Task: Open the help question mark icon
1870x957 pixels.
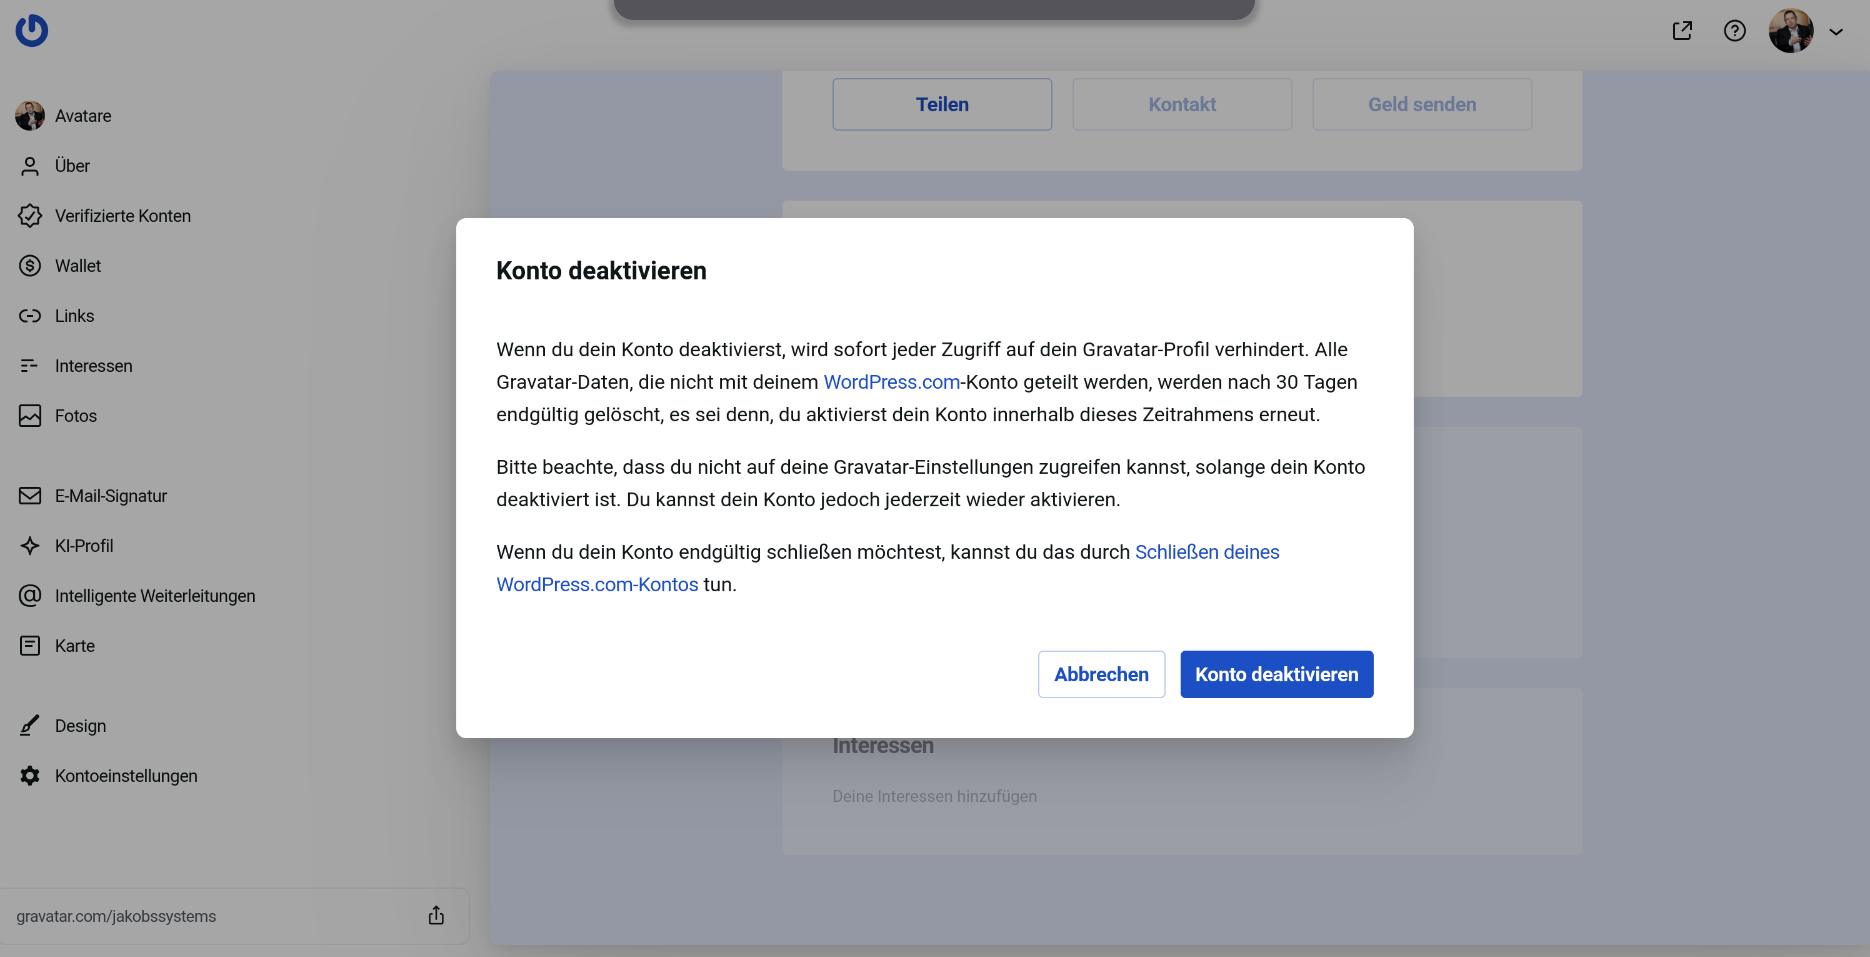Action: click(x=1735, y=31)
